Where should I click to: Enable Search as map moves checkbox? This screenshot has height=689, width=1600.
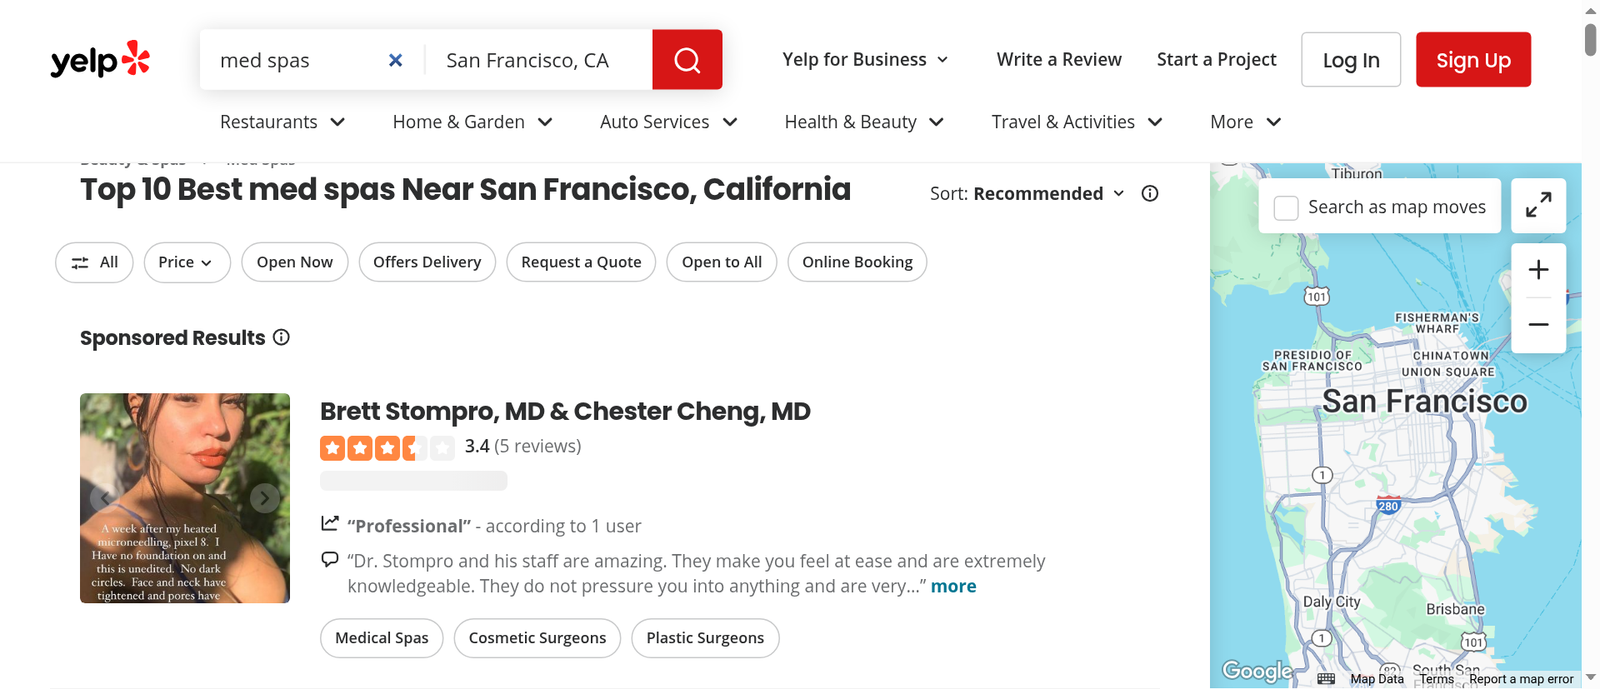point(1286,207)
